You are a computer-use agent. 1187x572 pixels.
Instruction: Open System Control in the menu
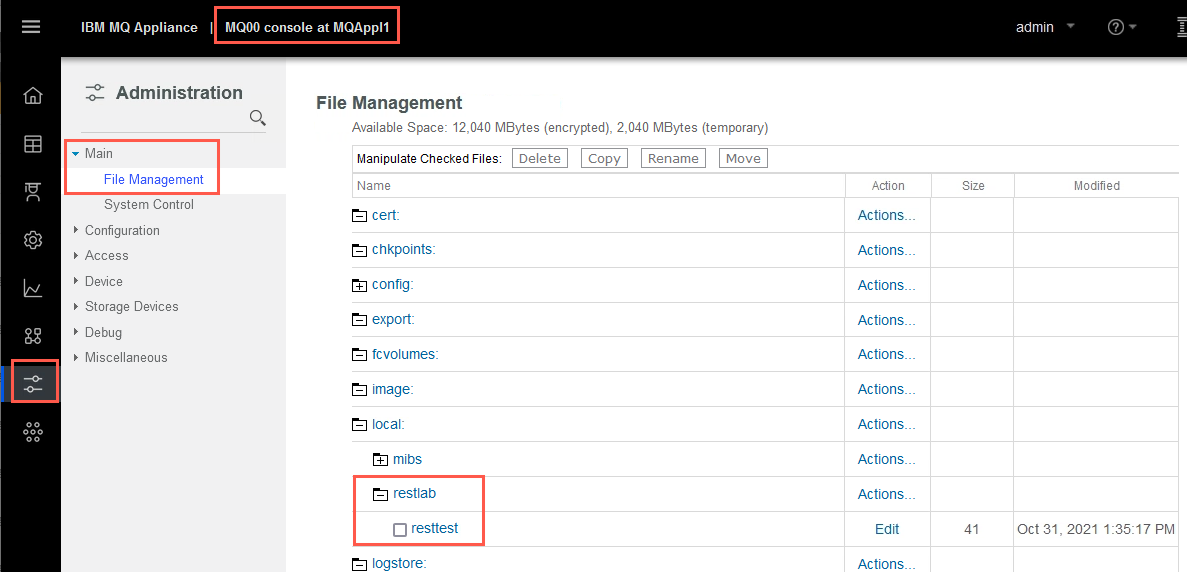149,204
